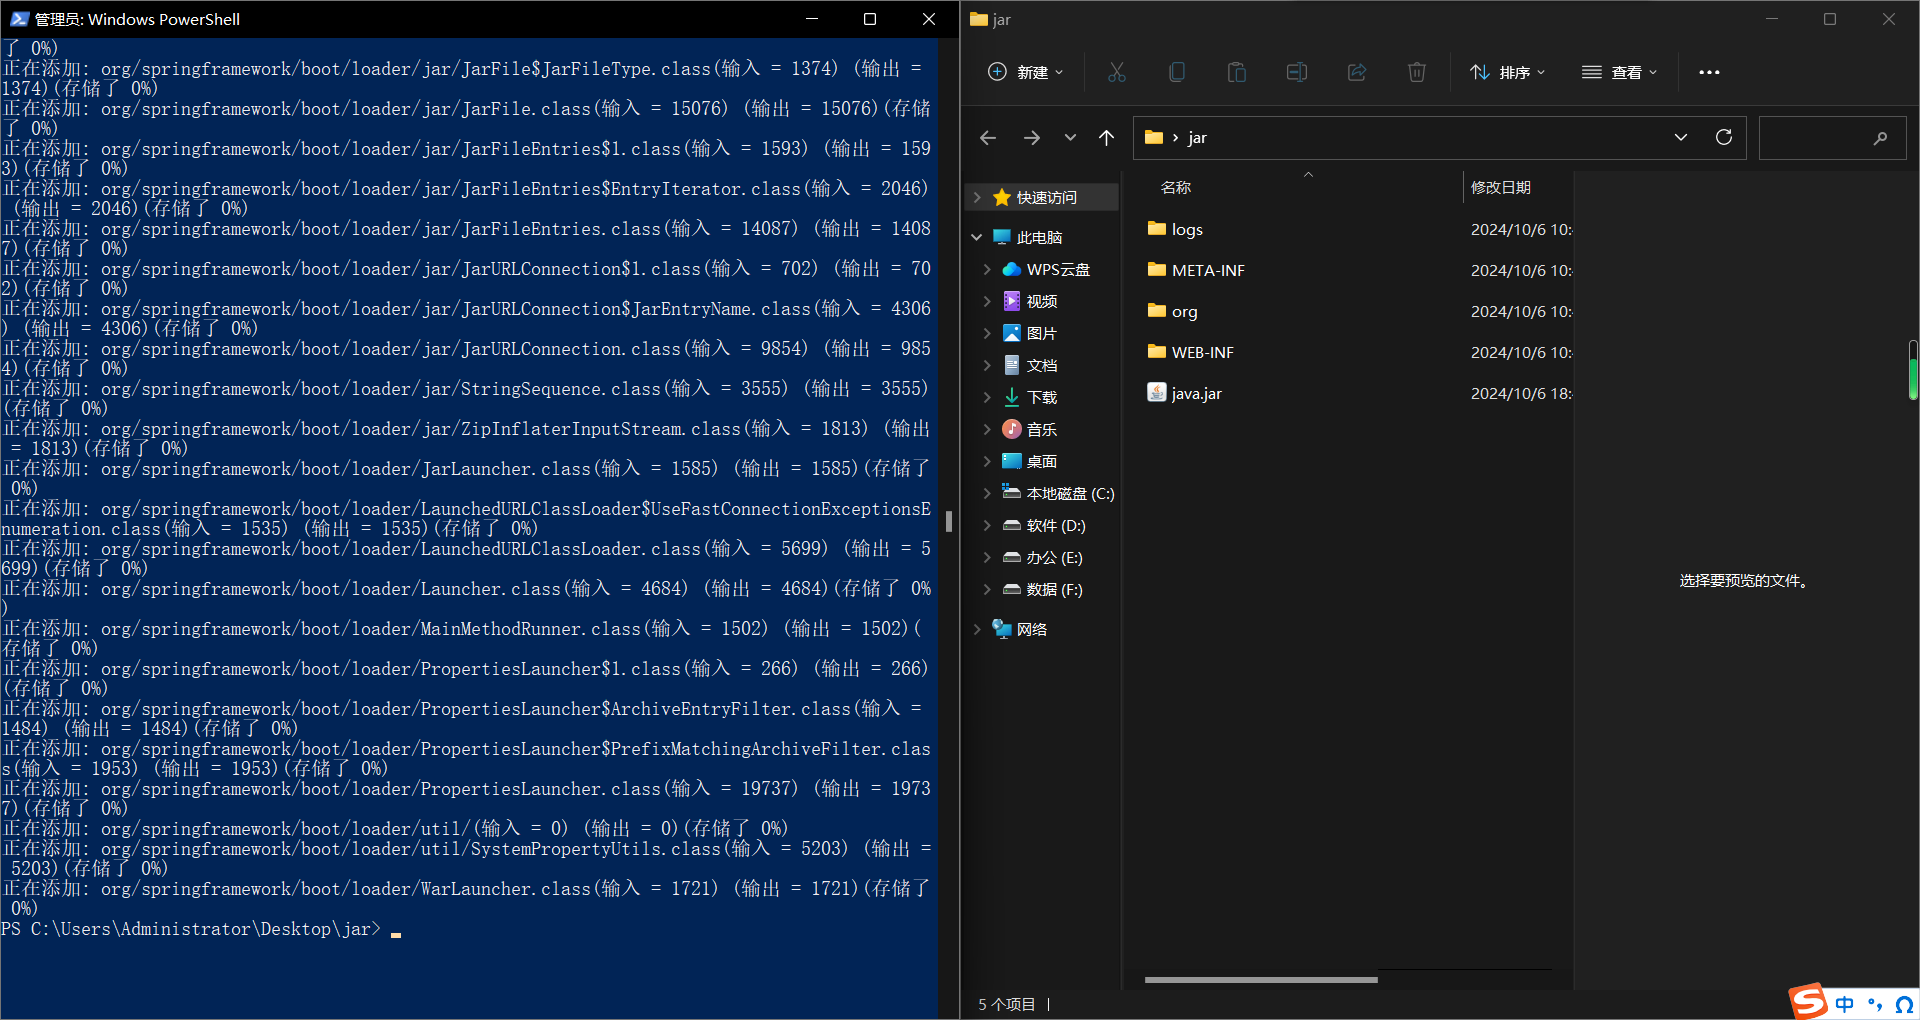Select the java.jar file
The height and width of the screenshot is (1020, 1920).
pyautogui.click(x=1196, y=394)
